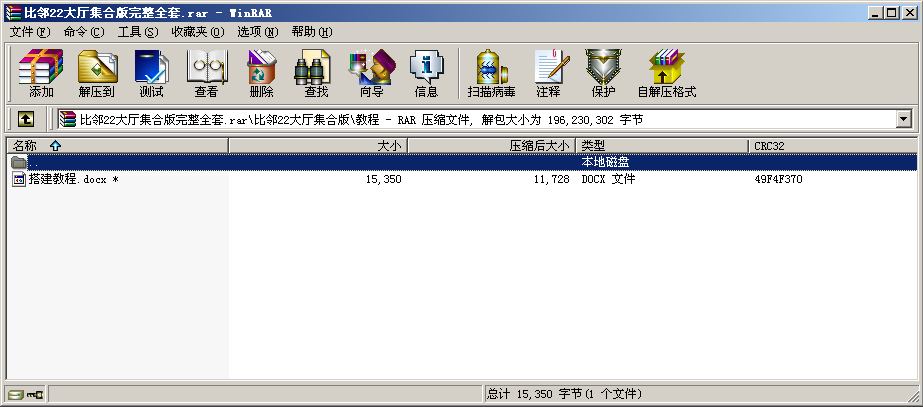
Task: Open the 收藏夹 (Favorites) menu
Action: coord(197,32)
